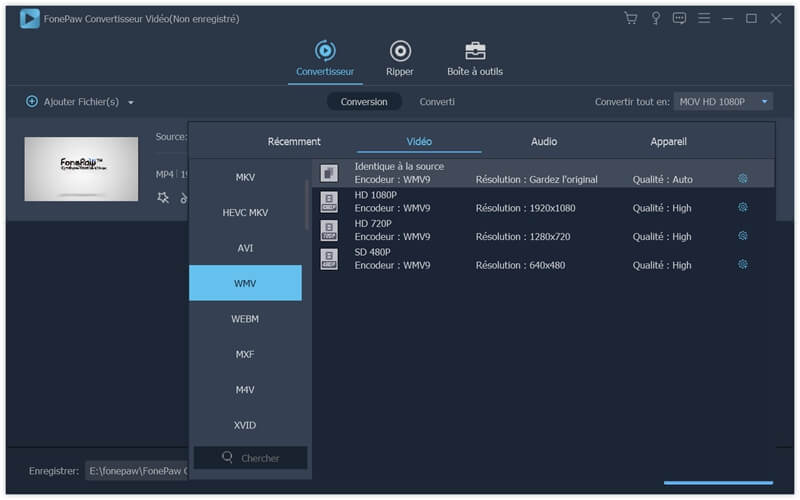Choose AVI format
Image resolution: width=800 pixels, height=500 pixels.
click(x=245, y=248)
